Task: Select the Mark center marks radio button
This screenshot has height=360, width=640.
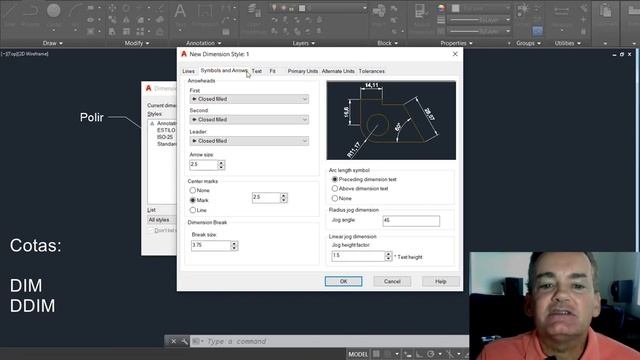Action: click(193, 200)
